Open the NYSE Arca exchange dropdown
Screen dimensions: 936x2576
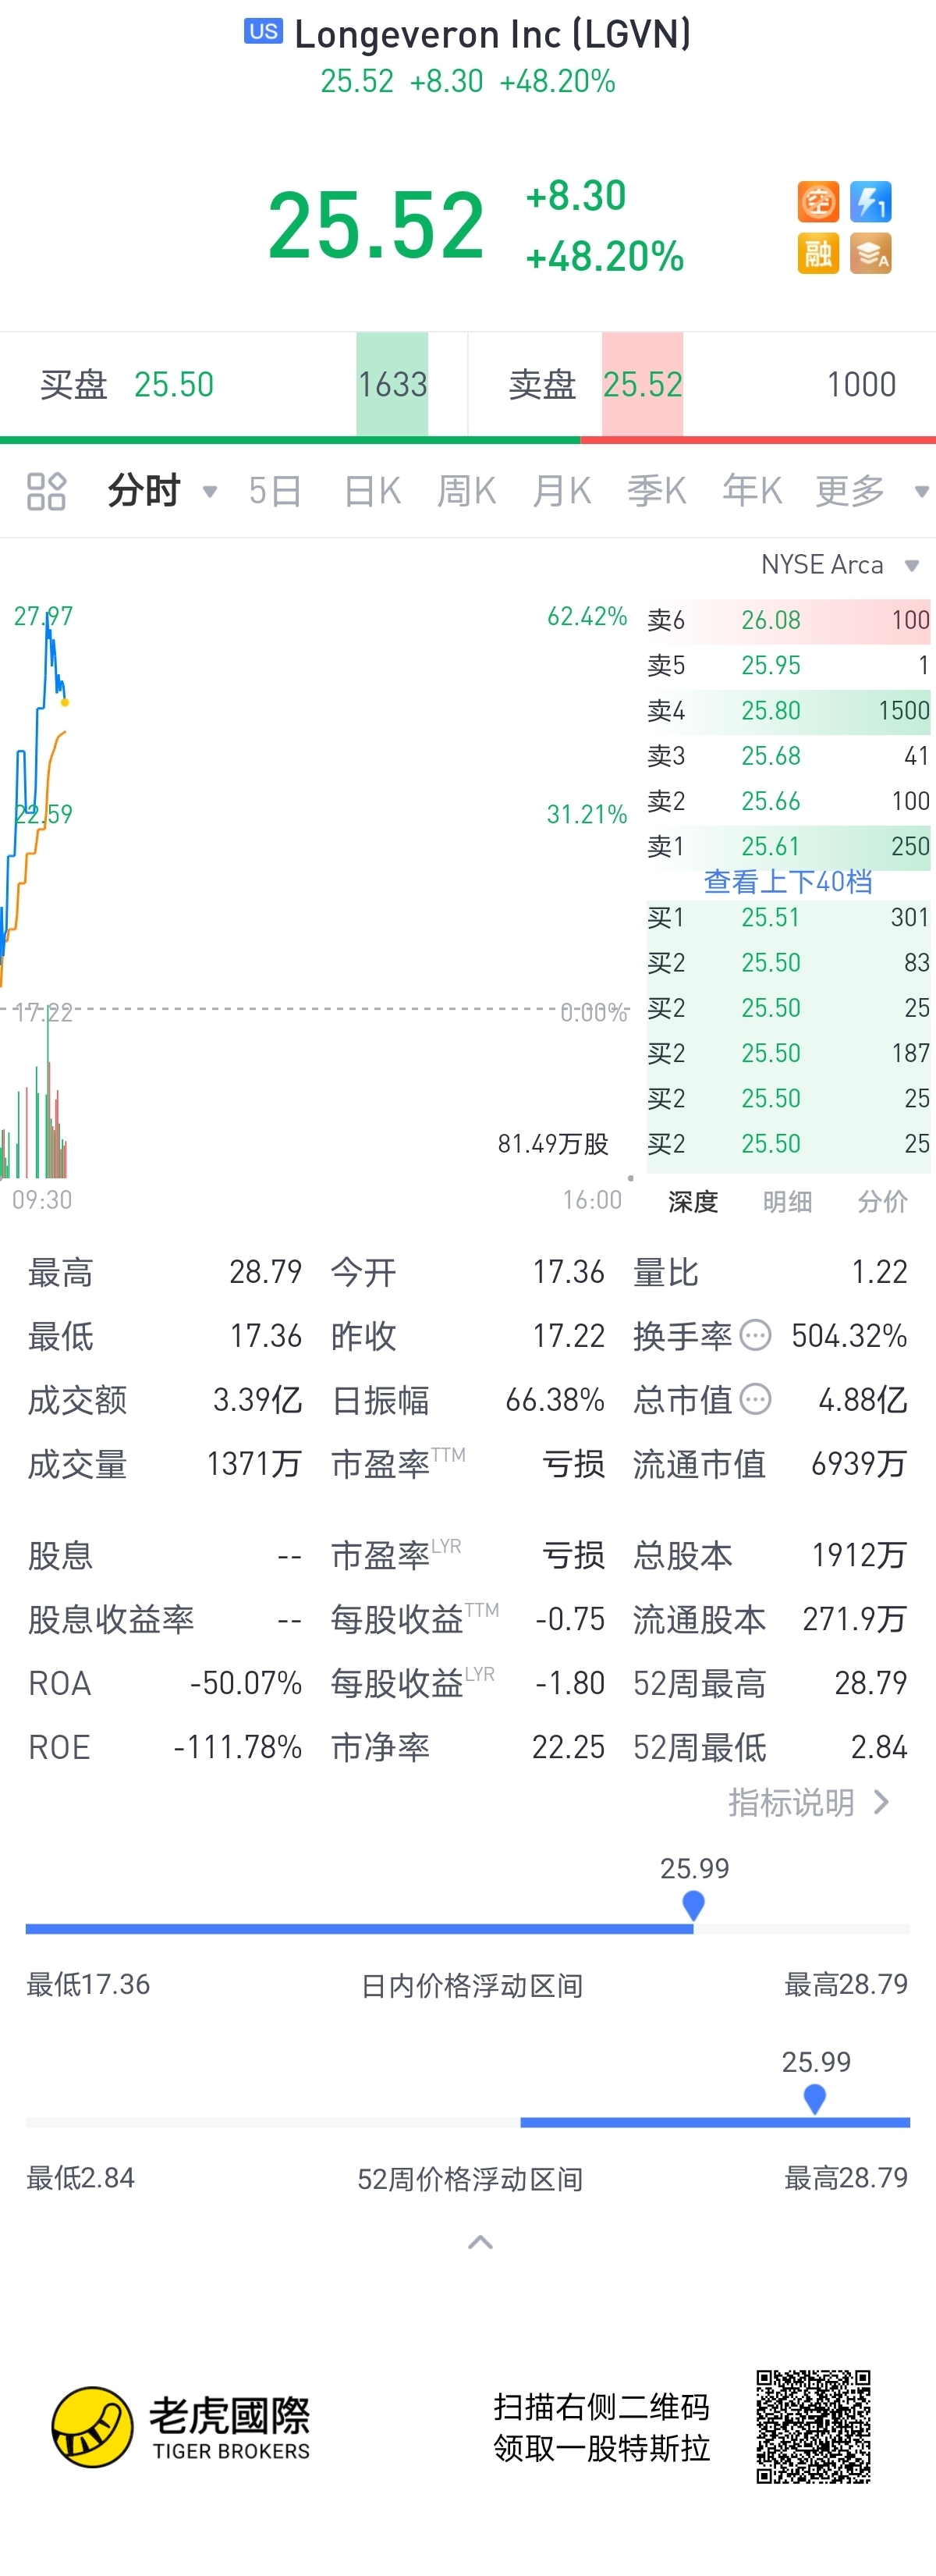[839, 565]
